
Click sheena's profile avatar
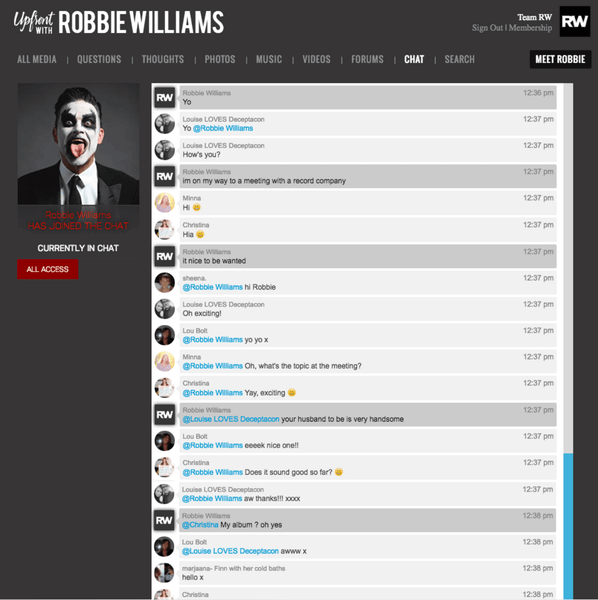(165, 283)
